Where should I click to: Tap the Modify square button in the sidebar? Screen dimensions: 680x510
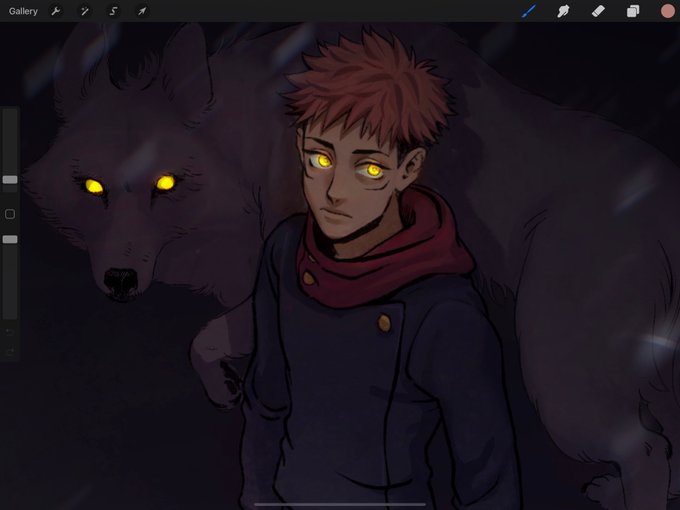[10, 214]
